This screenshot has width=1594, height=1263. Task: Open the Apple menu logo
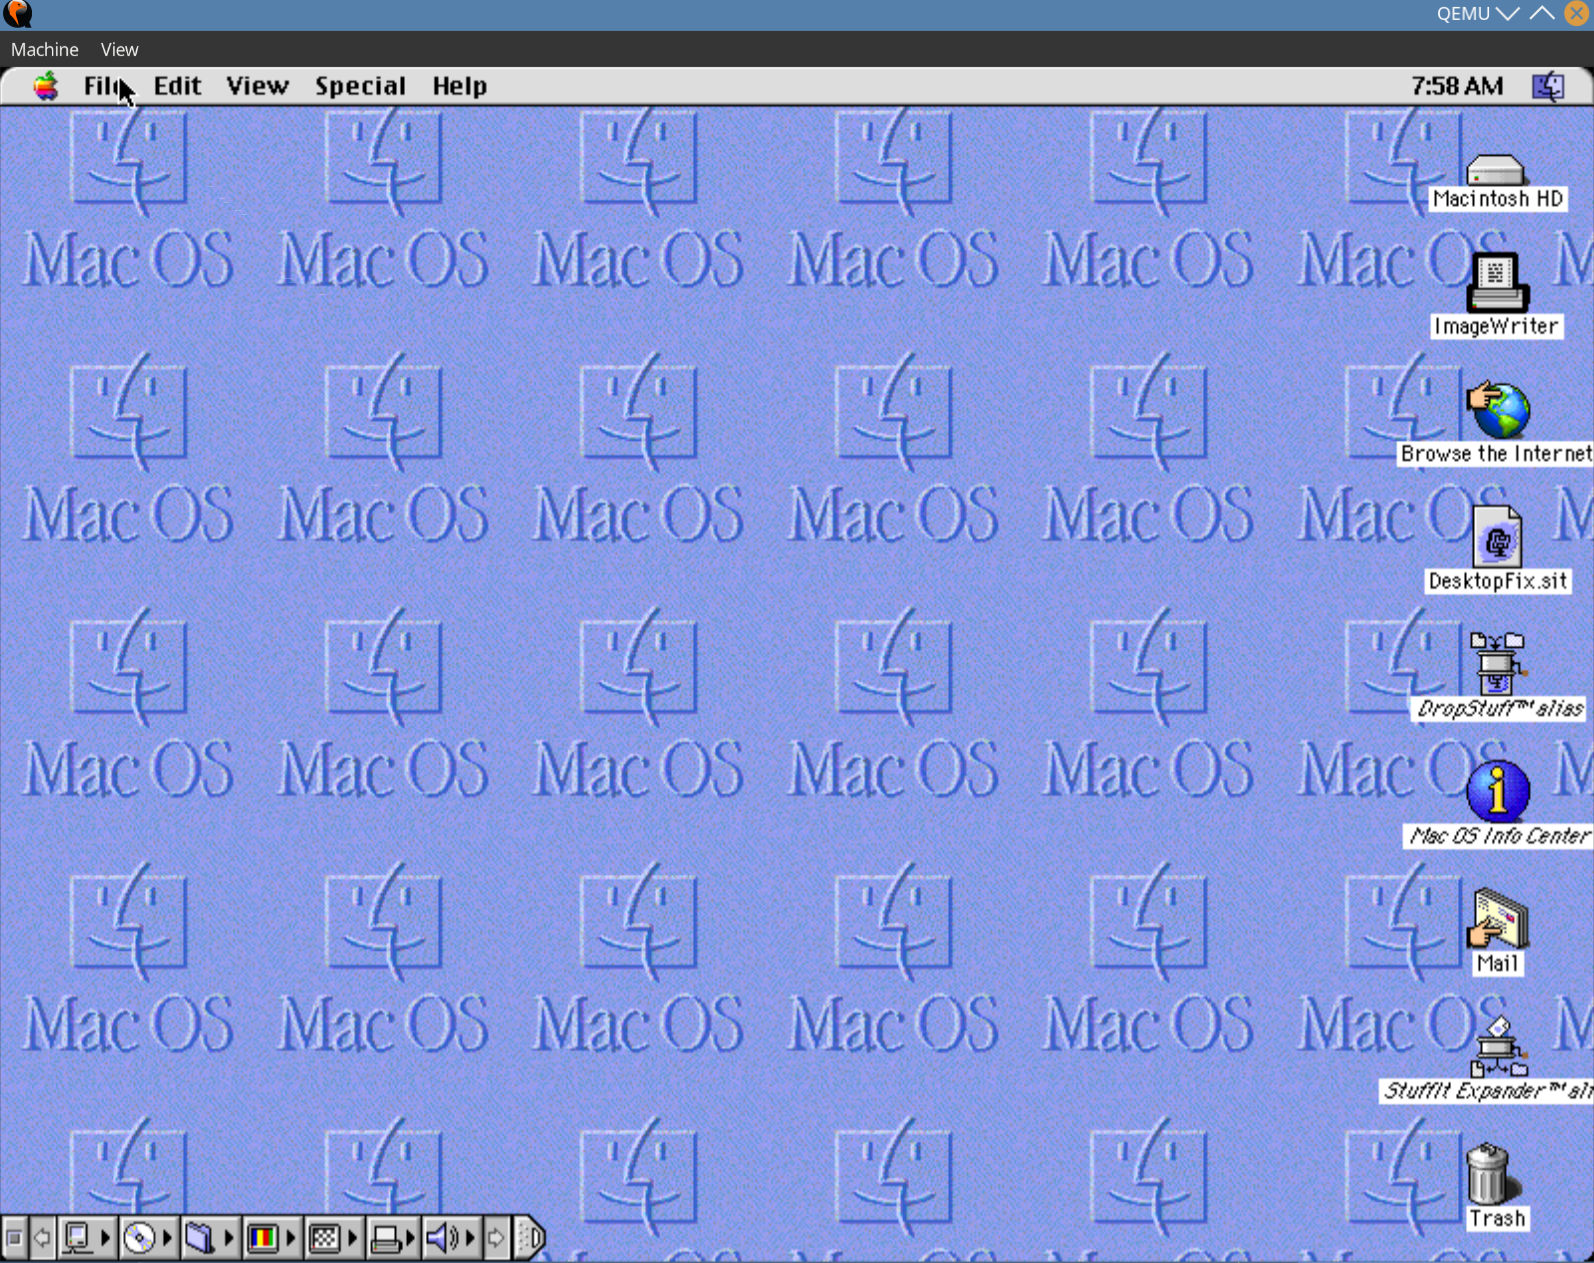[45, 86]
